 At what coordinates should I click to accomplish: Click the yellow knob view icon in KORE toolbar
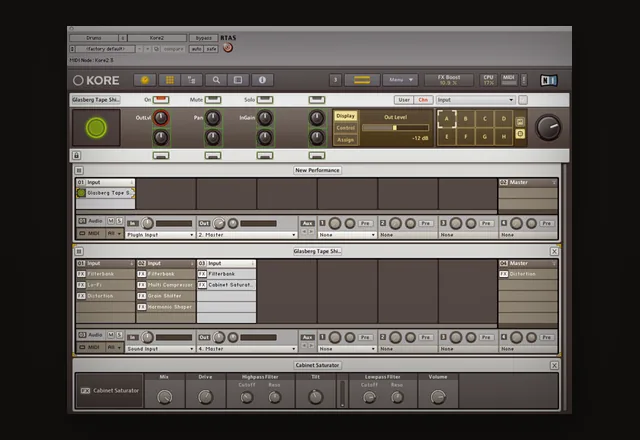[x=145, y=80]
